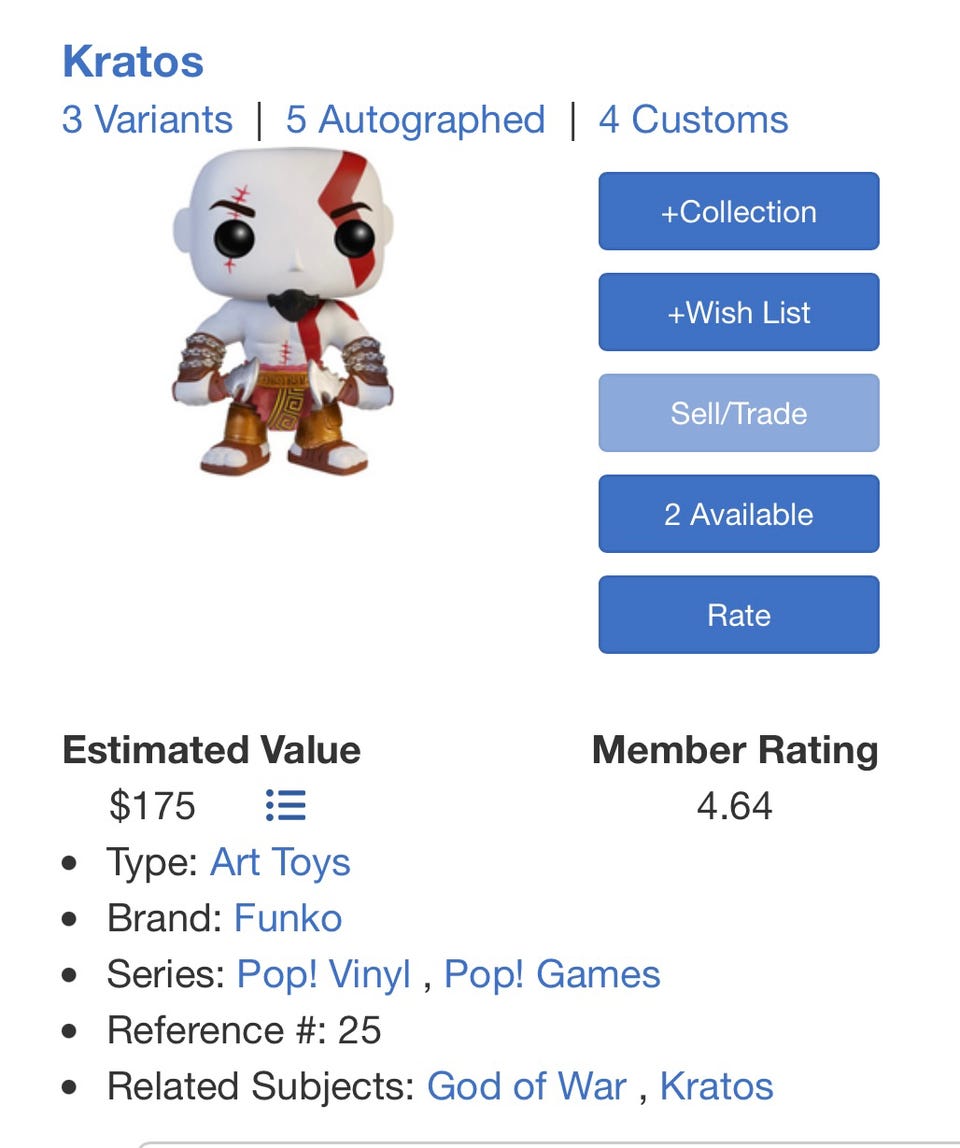Open the Kratos title link
The height and width of the screenshot is (1148, 960).
tap(133, 61)
